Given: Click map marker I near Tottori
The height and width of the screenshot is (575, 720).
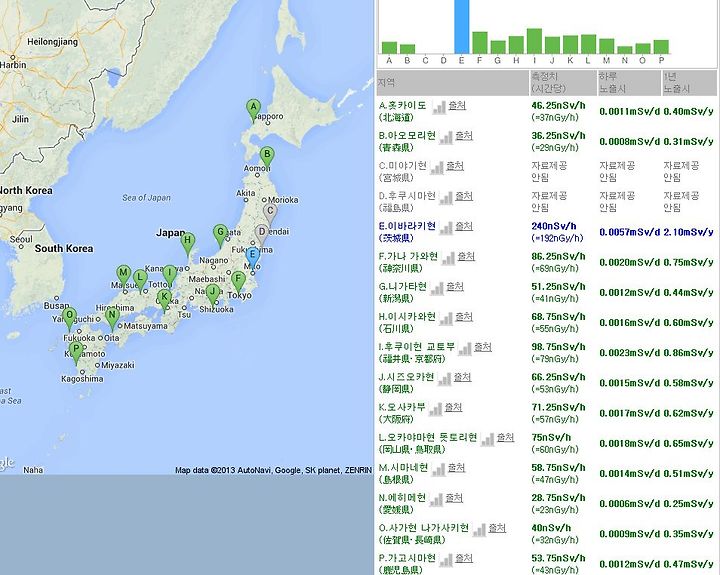Looking at the screenshot, I should pos(170,276).
